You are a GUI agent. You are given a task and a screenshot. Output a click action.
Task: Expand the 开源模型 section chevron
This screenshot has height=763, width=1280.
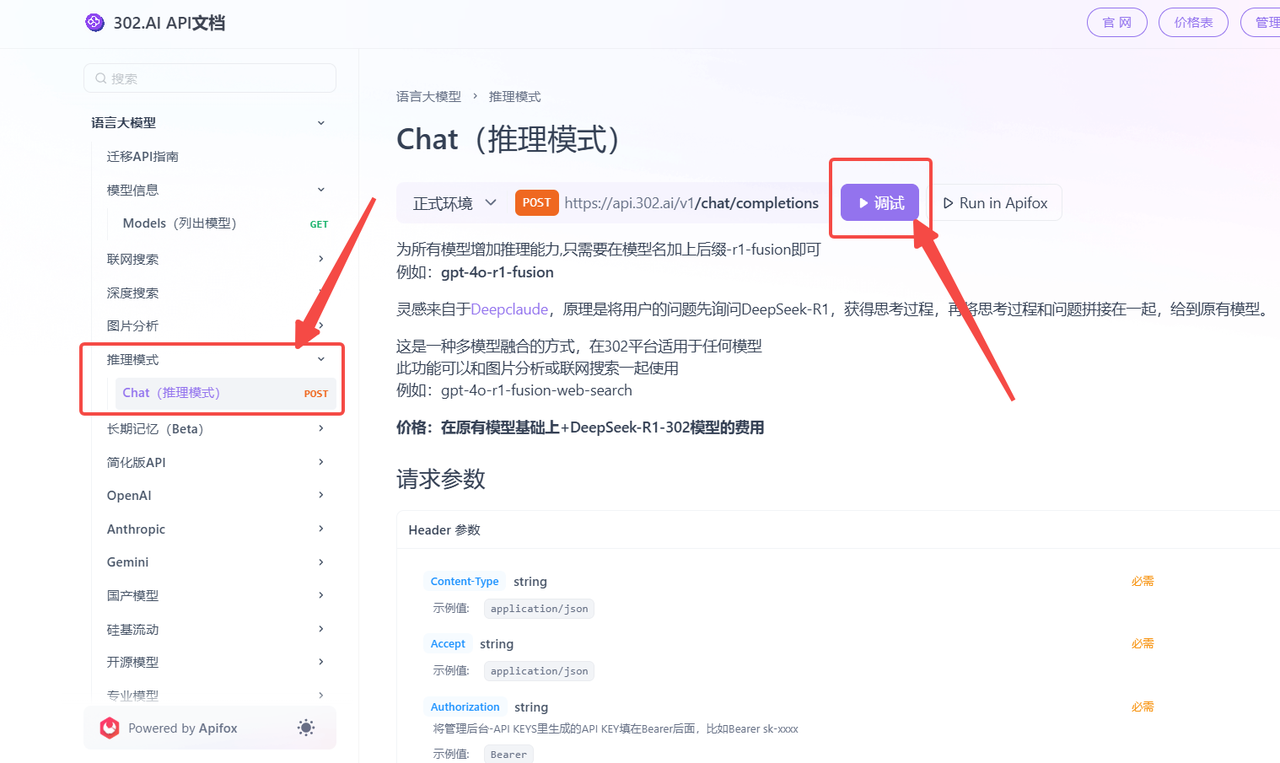coord(321,662)
